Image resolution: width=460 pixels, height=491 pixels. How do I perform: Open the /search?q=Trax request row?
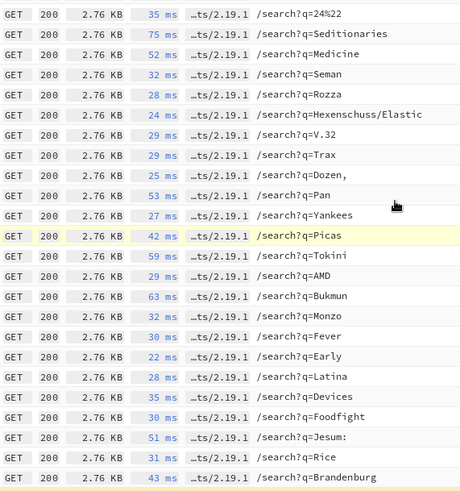click(x=230, y=155)
